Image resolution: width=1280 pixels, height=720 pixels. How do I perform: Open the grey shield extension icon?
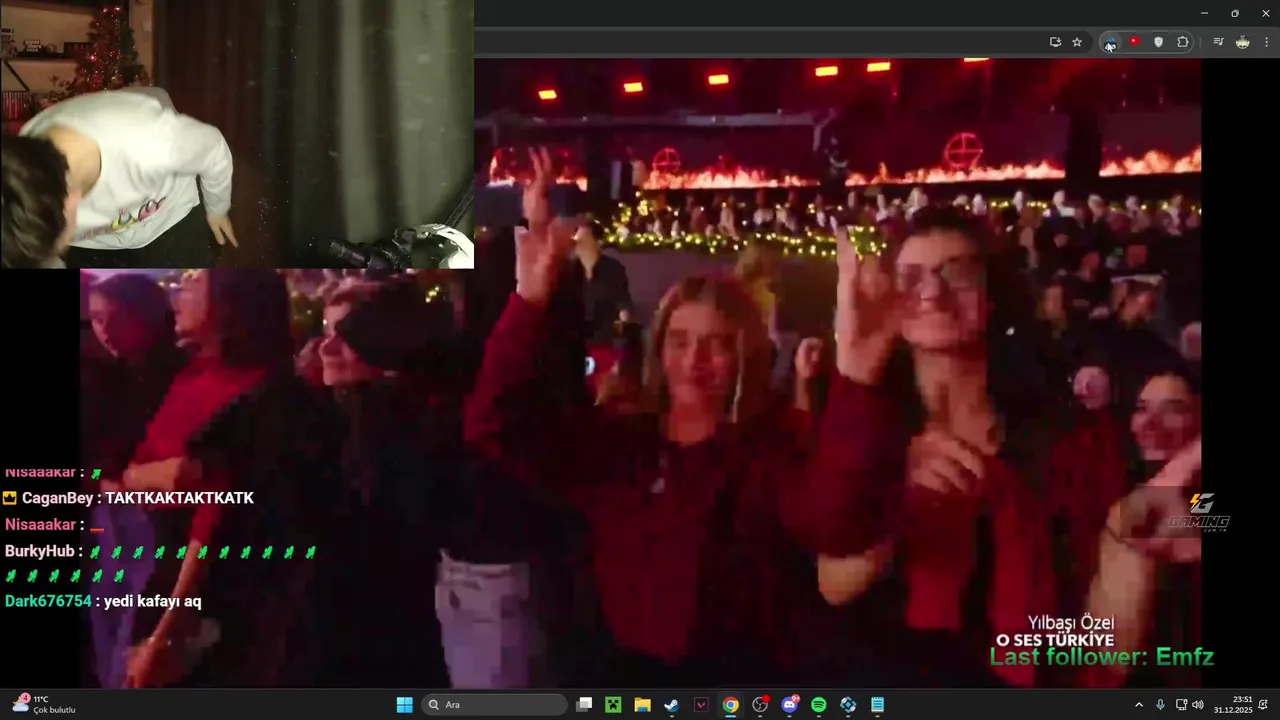pos(1158,42)
